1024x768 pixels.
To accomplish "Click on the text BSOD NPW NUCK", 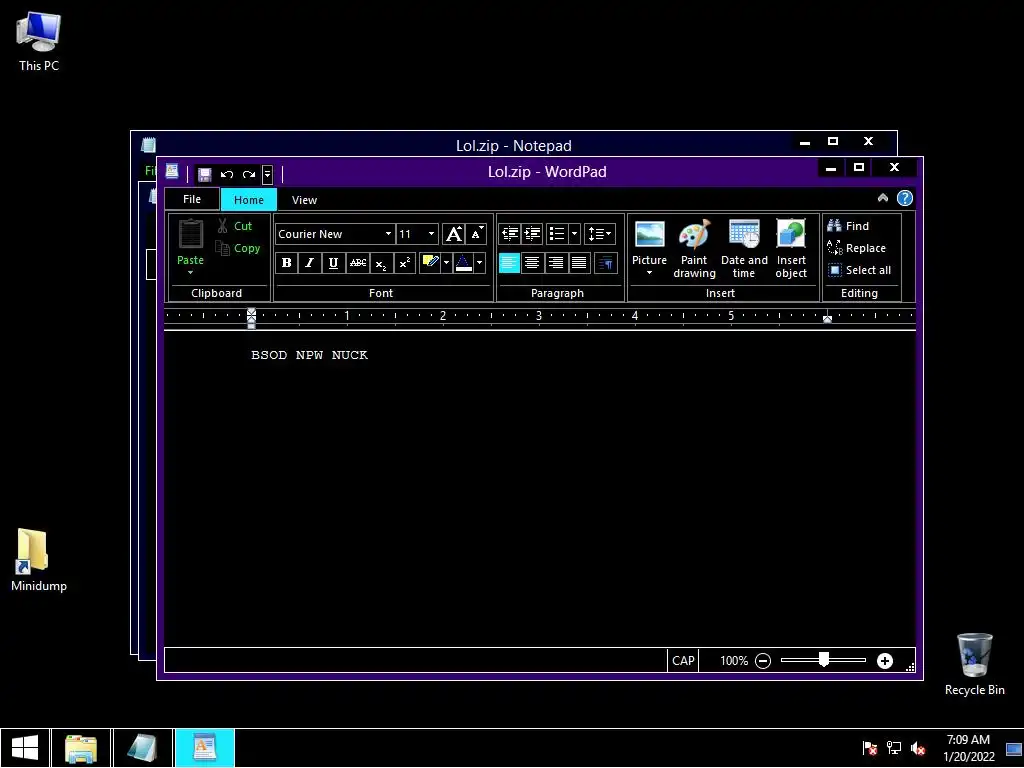I will pyautogui.click(x=310, y=355).
